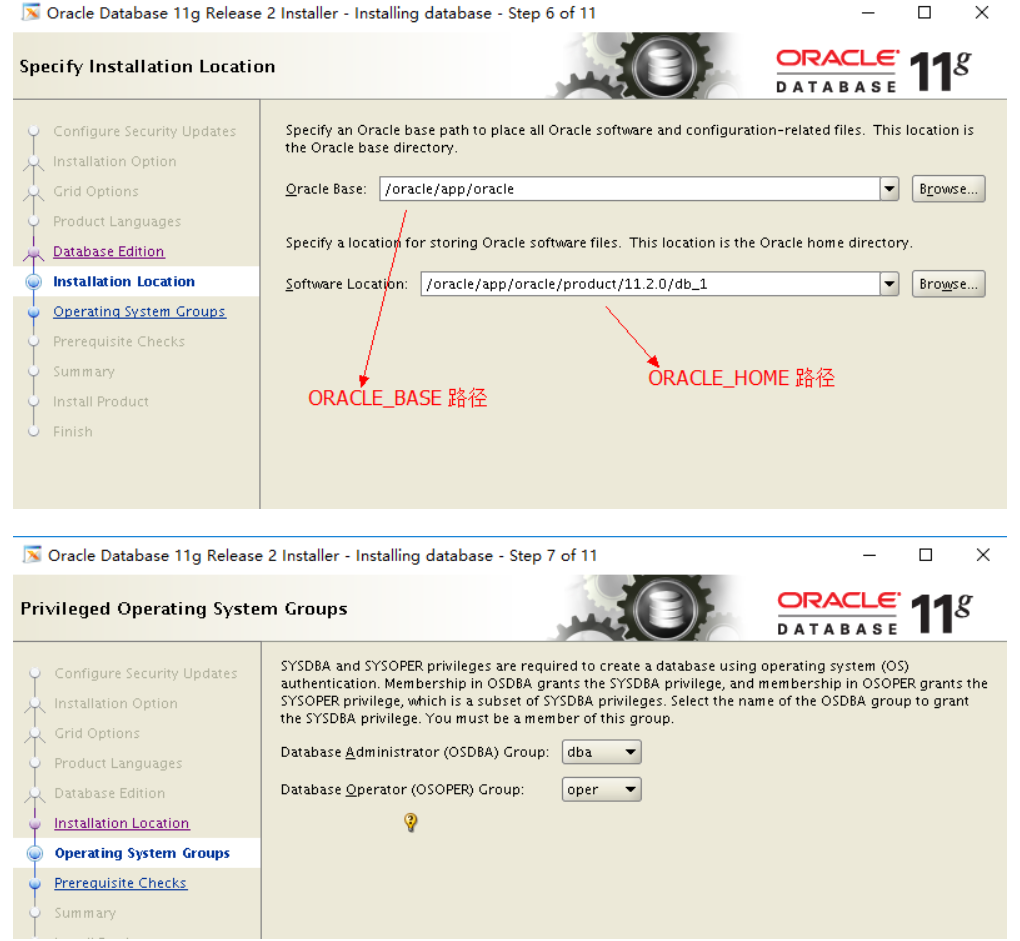Select Installation Location step in Step 6 window
Viewport: 1020px width, 941px height.
(x=124, y=282)
